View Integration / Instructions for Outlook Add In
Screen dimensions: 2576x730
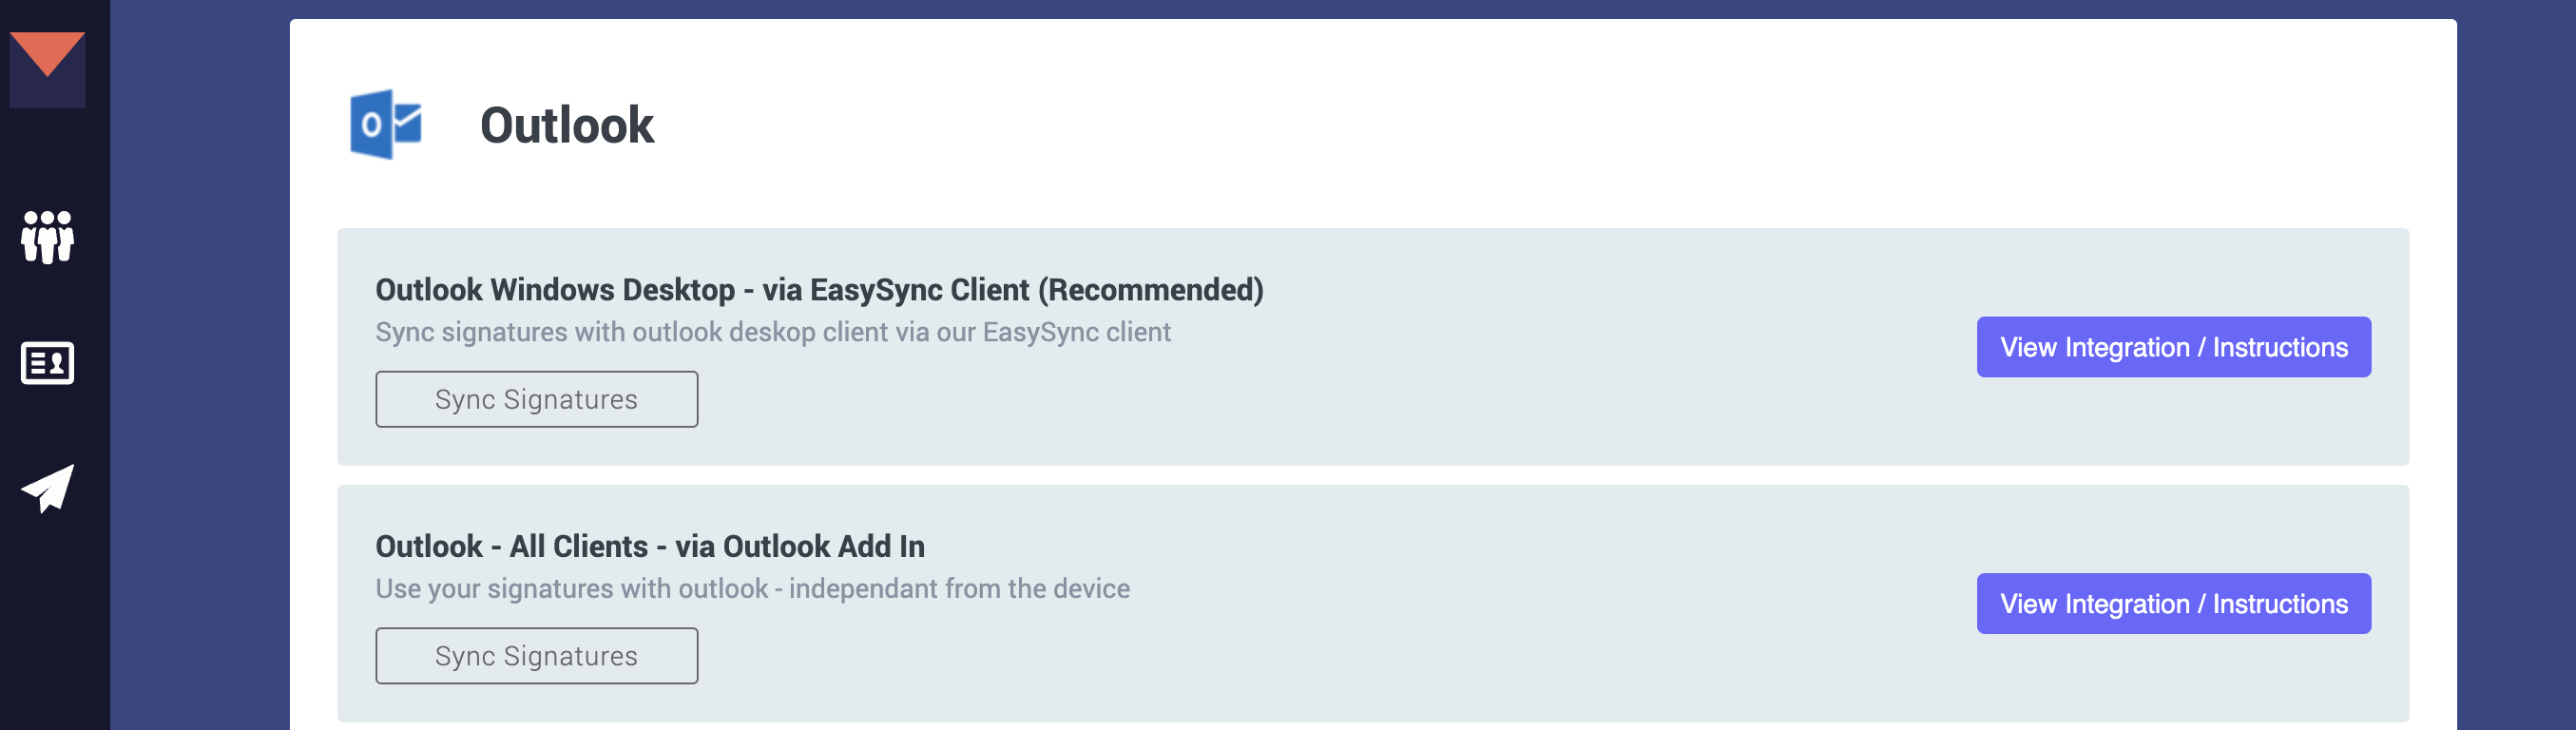click(2172, 604)
